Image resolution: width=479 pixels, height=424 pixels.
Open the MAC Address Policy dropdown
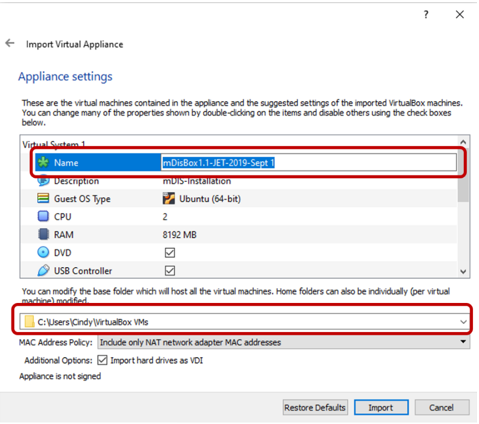463,342
